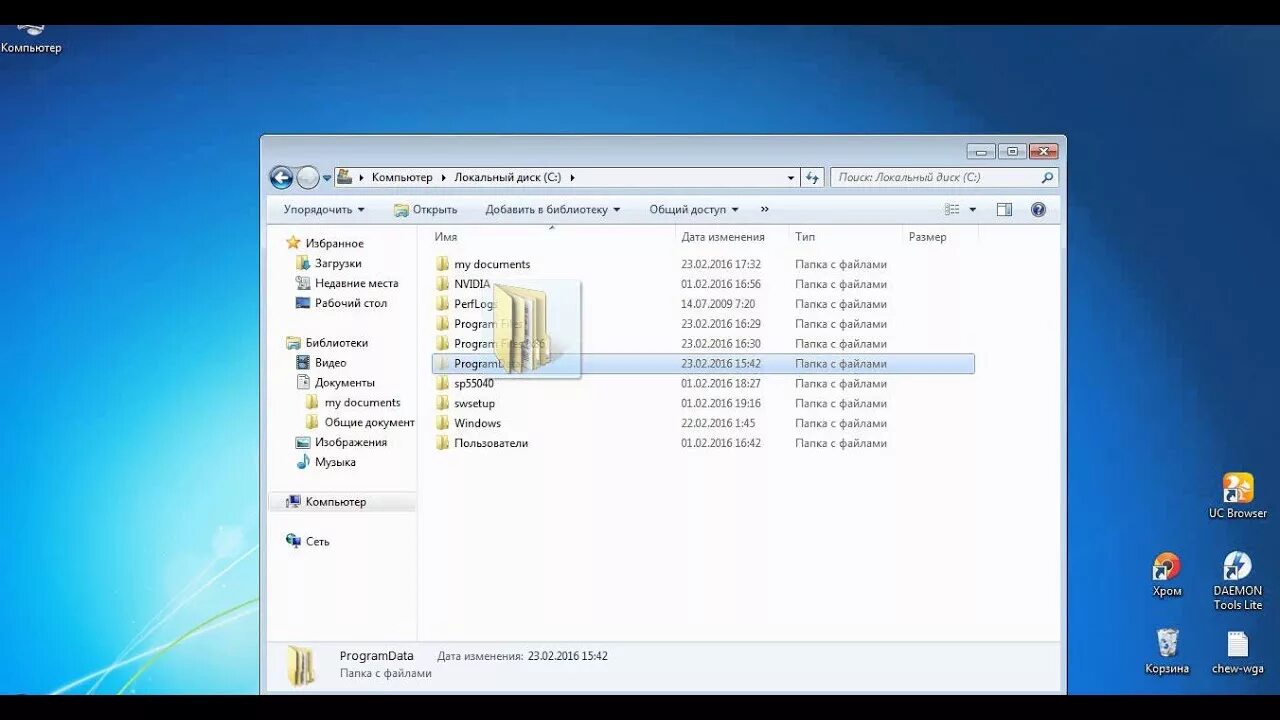Select the Пользователи folder icon
Image resolution: width=1280 pixels, height=720 pixels.
click(x=443, y=443)
